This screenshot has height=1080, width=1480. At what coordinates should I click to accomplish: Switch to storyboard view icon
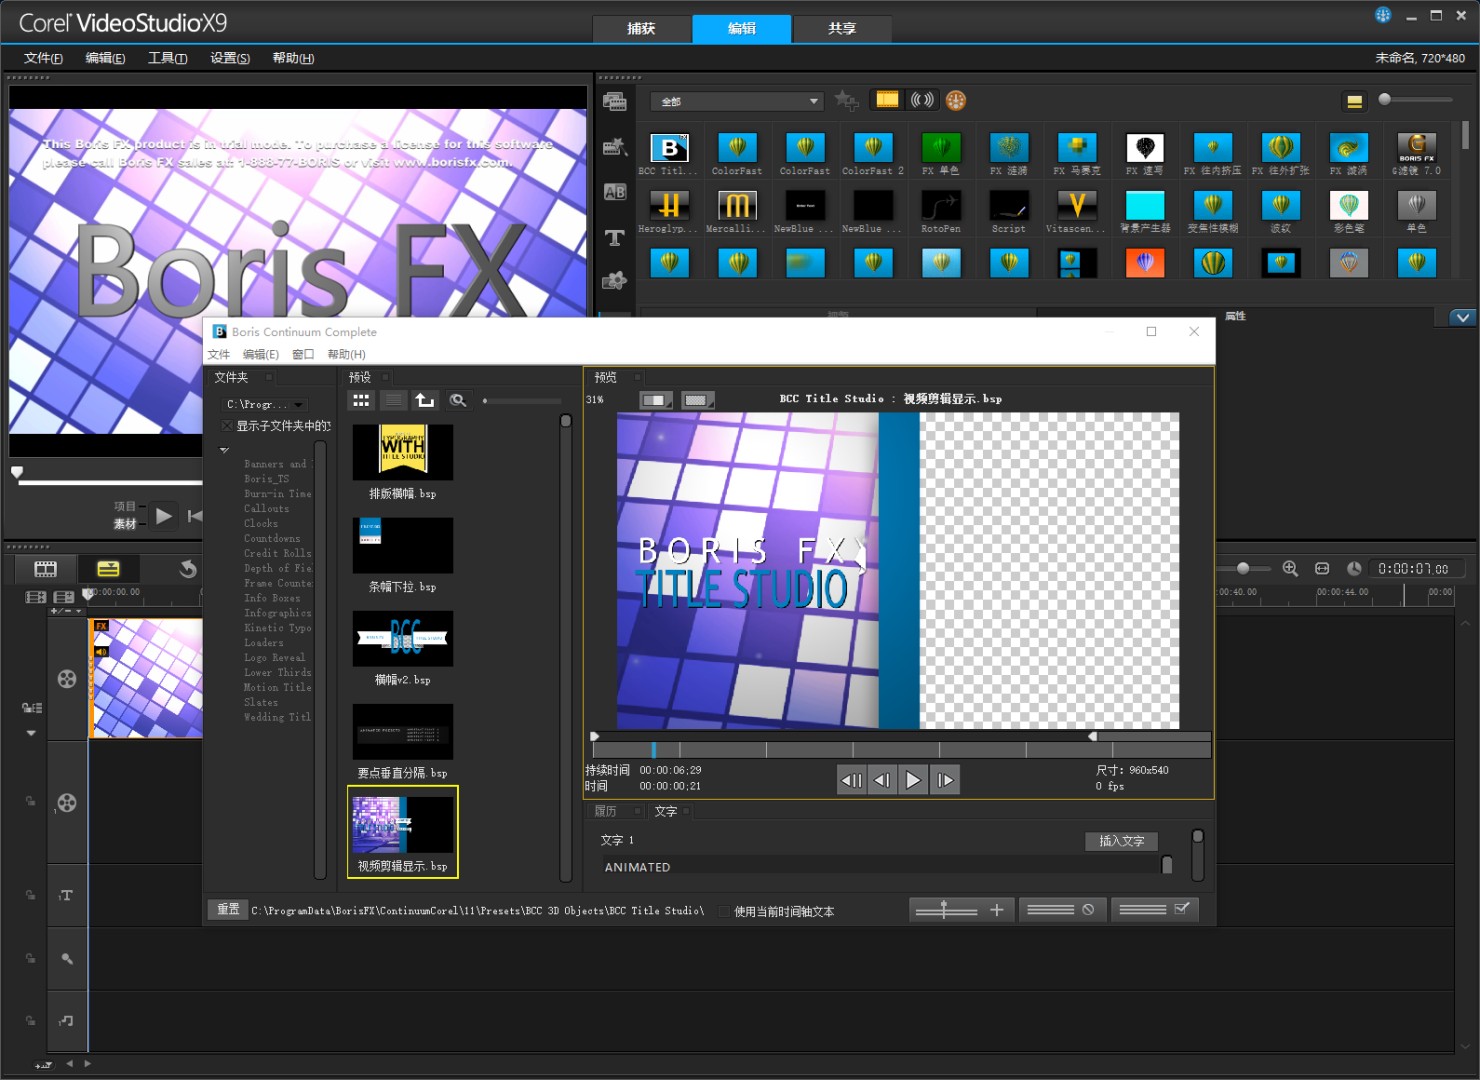tap(45, 569)
